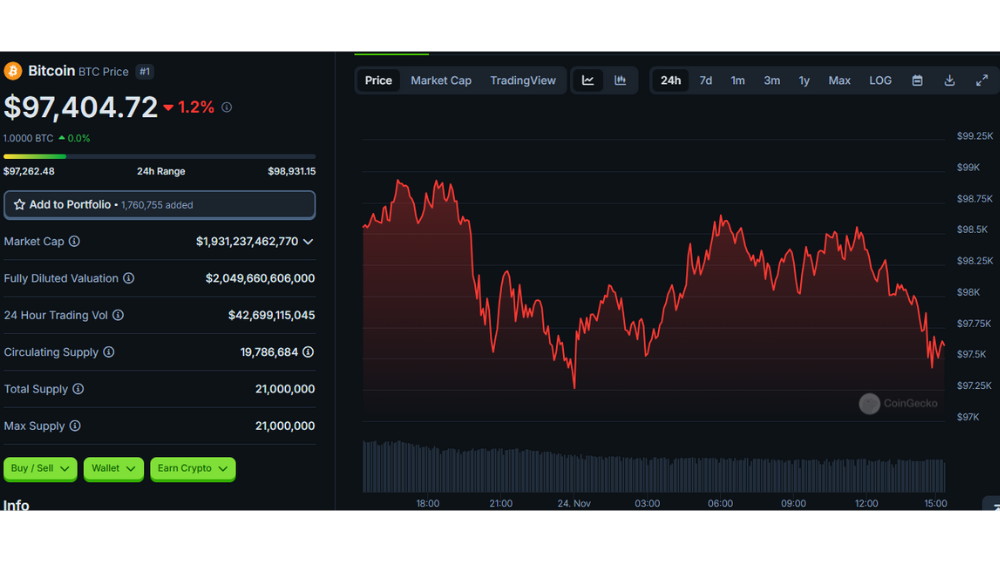Click the $2,049,660,606,000 valuation value

pos(260,279)
